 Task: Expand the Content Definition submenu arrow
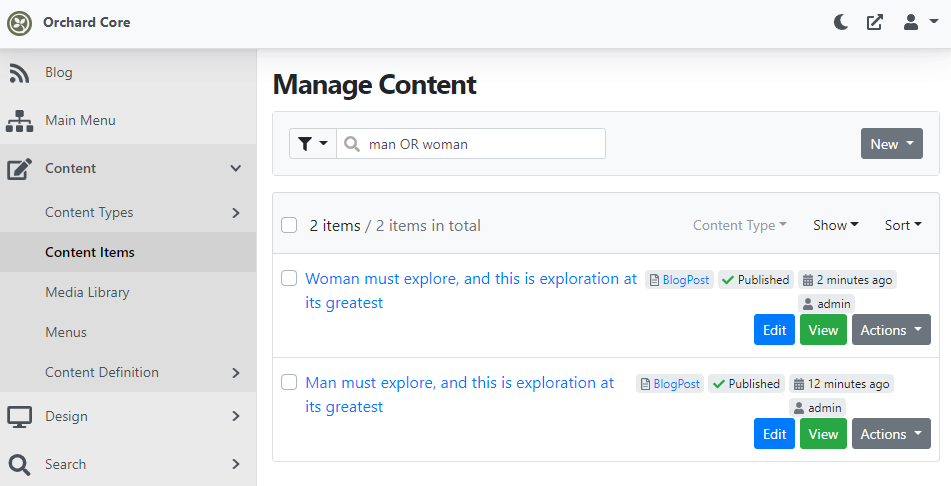point(236,373)
